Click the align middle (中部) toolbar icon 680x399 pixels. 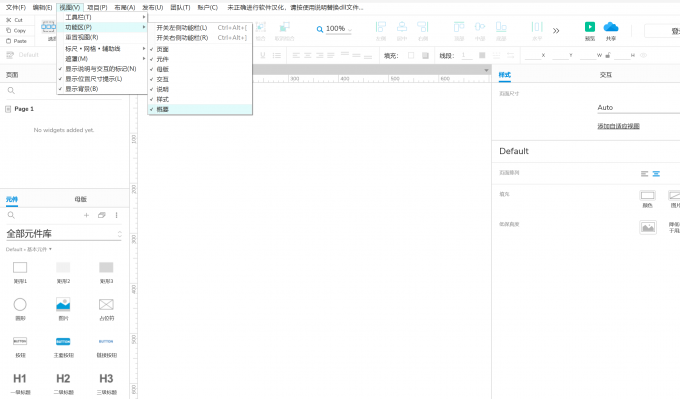tap(480, 27)
